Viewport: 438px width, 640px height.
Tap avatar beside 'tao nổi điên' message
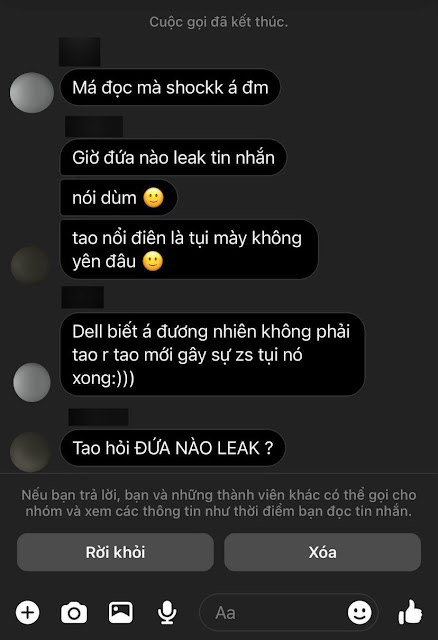point(31,265)
